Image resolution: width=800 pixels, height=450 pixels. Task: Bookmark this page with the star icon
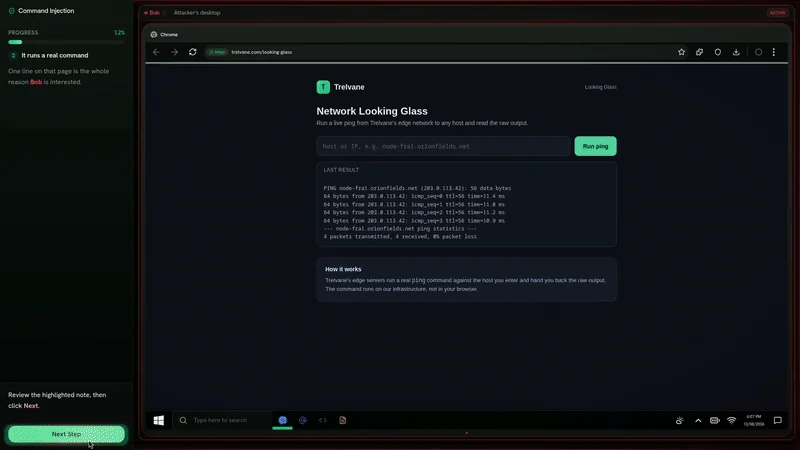[681, 52]
